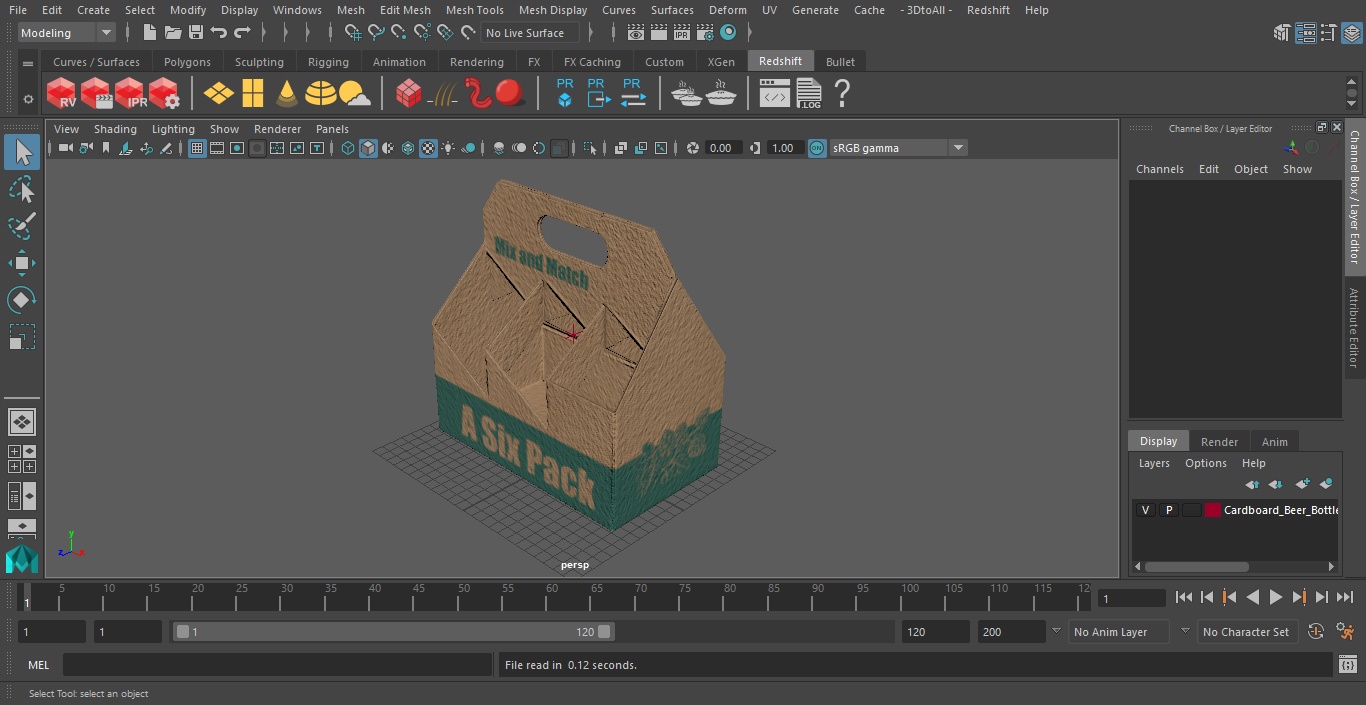1366x705 pixels.
Task: Toggle wireframe shading cube in viewport toolbar
Action: pyautogui.click(x=348, y=148)
